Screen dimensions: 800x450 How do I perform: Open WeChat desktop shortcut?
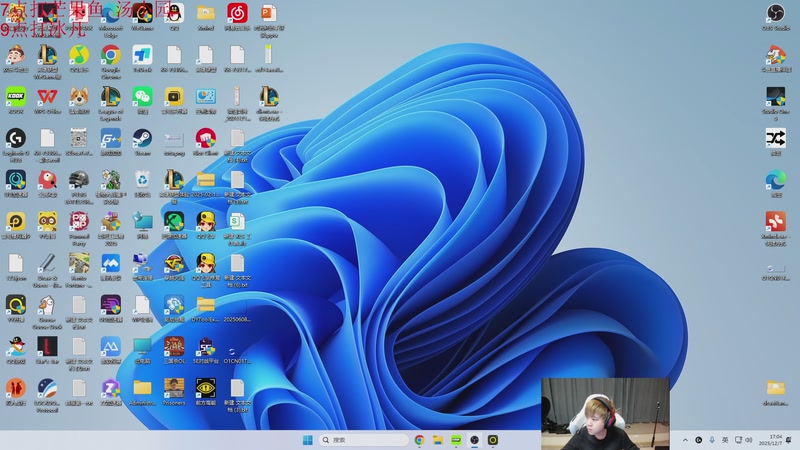click(142, 97)
